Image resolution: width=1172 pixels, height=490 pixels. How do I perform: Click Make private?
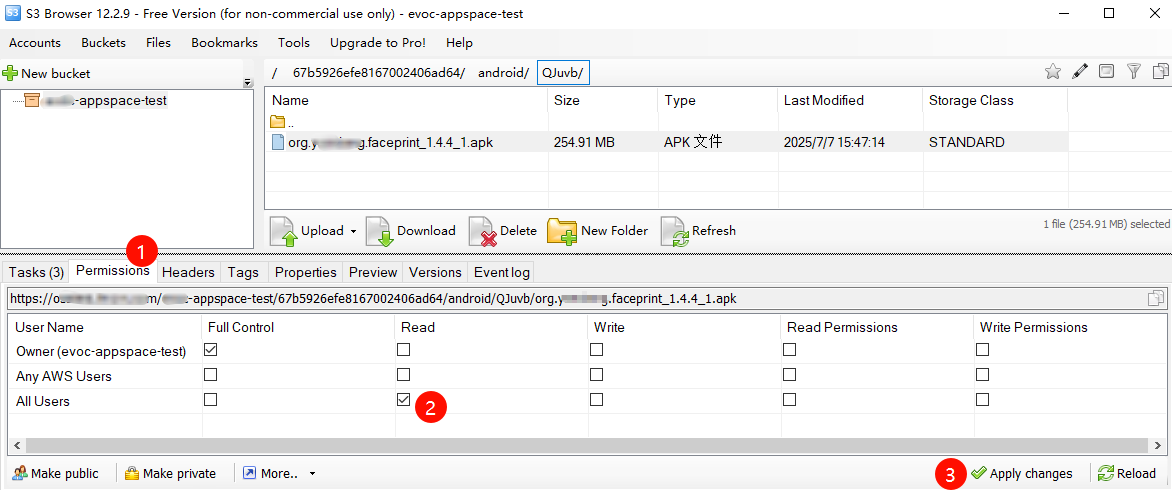[x=170, y=474]
